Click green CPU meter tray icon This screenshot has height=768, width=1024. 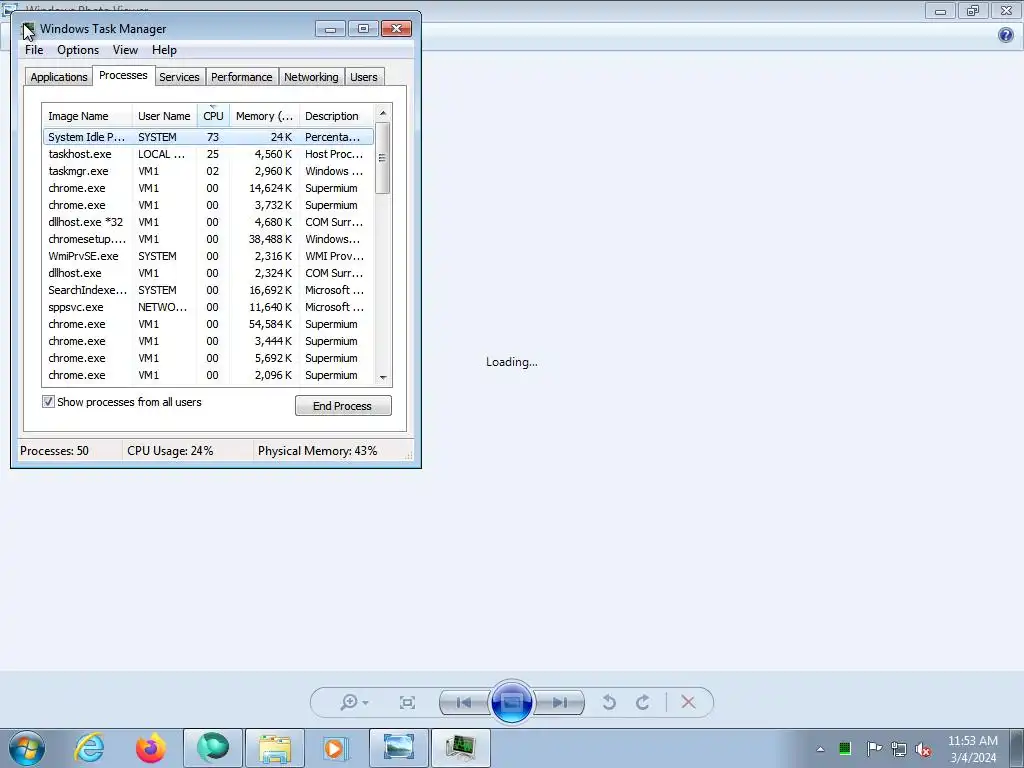click(845, 748)
